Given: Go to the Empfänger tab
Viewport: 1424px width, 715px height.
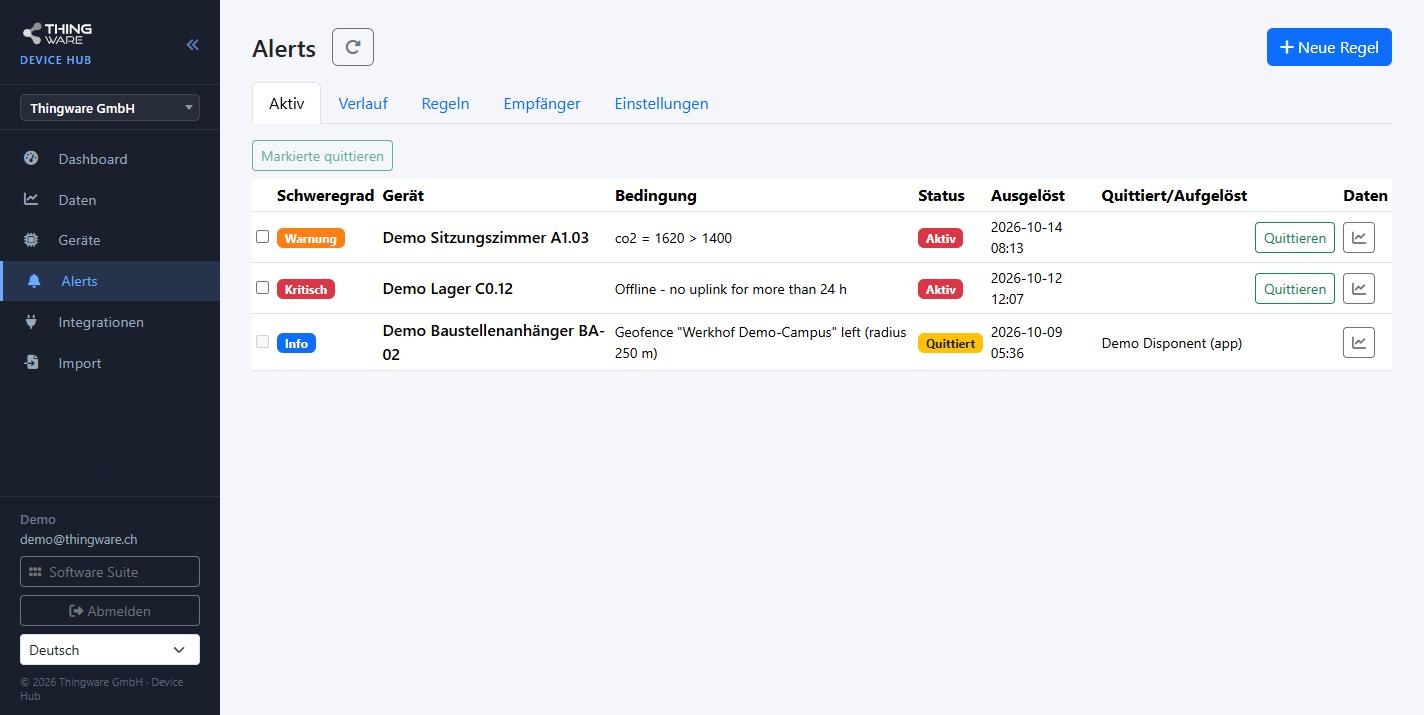Looking at the screenshot, I should [x=542, y=103].
